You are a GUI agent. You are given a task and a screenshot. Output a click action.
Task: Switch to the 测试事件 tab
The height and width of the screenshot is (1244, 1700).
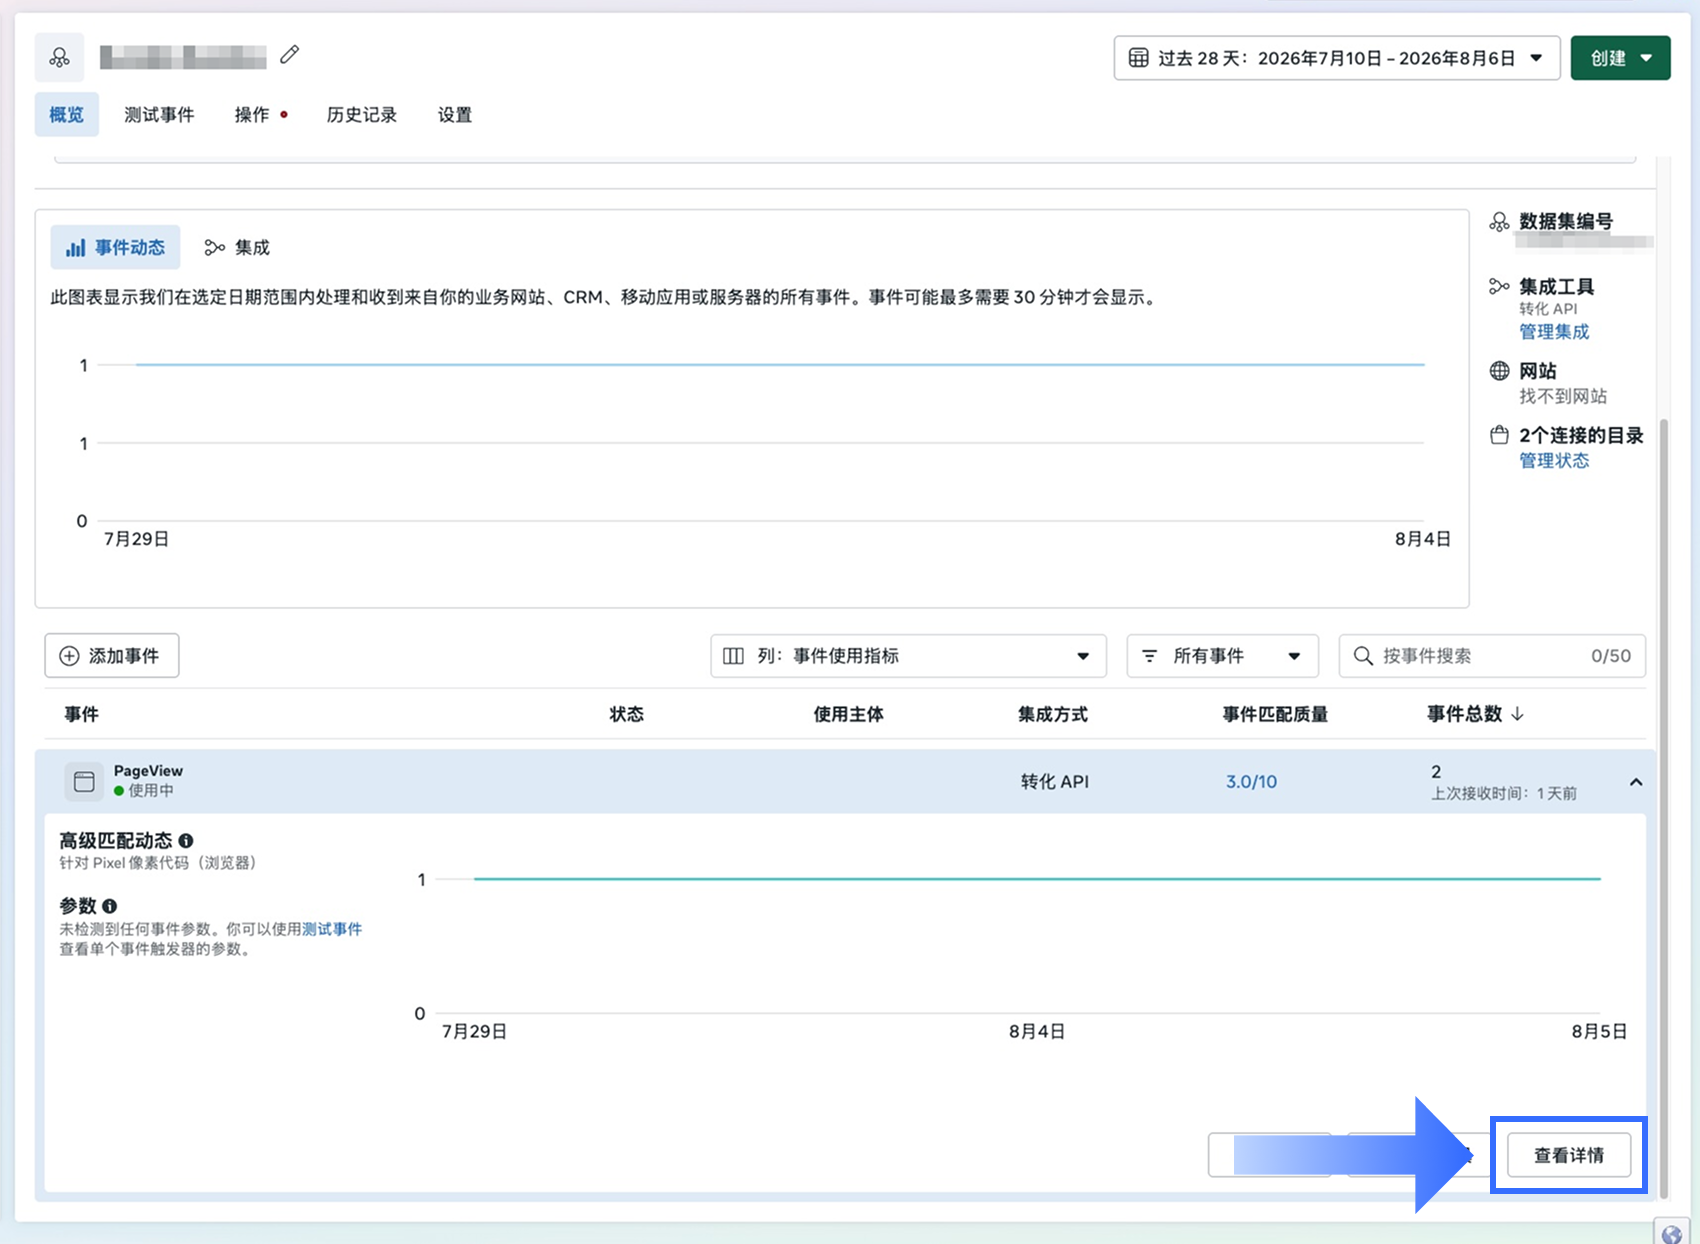(159, 114)
